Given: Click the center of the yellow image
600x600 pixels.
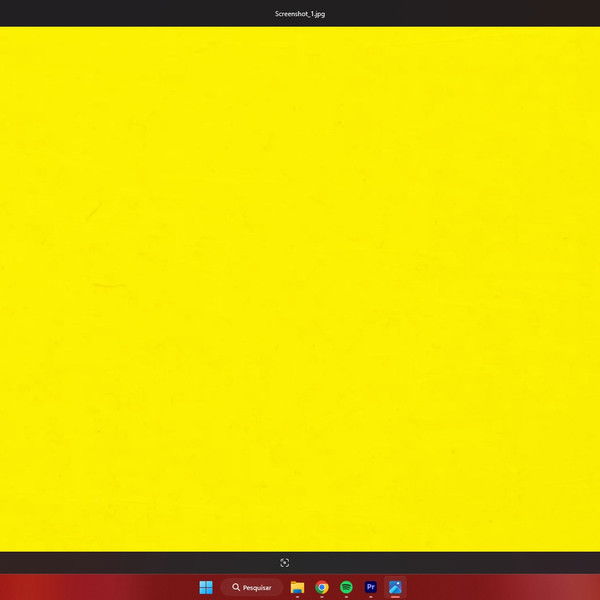Looking at the screenshot, I should [x=300, y=288].
